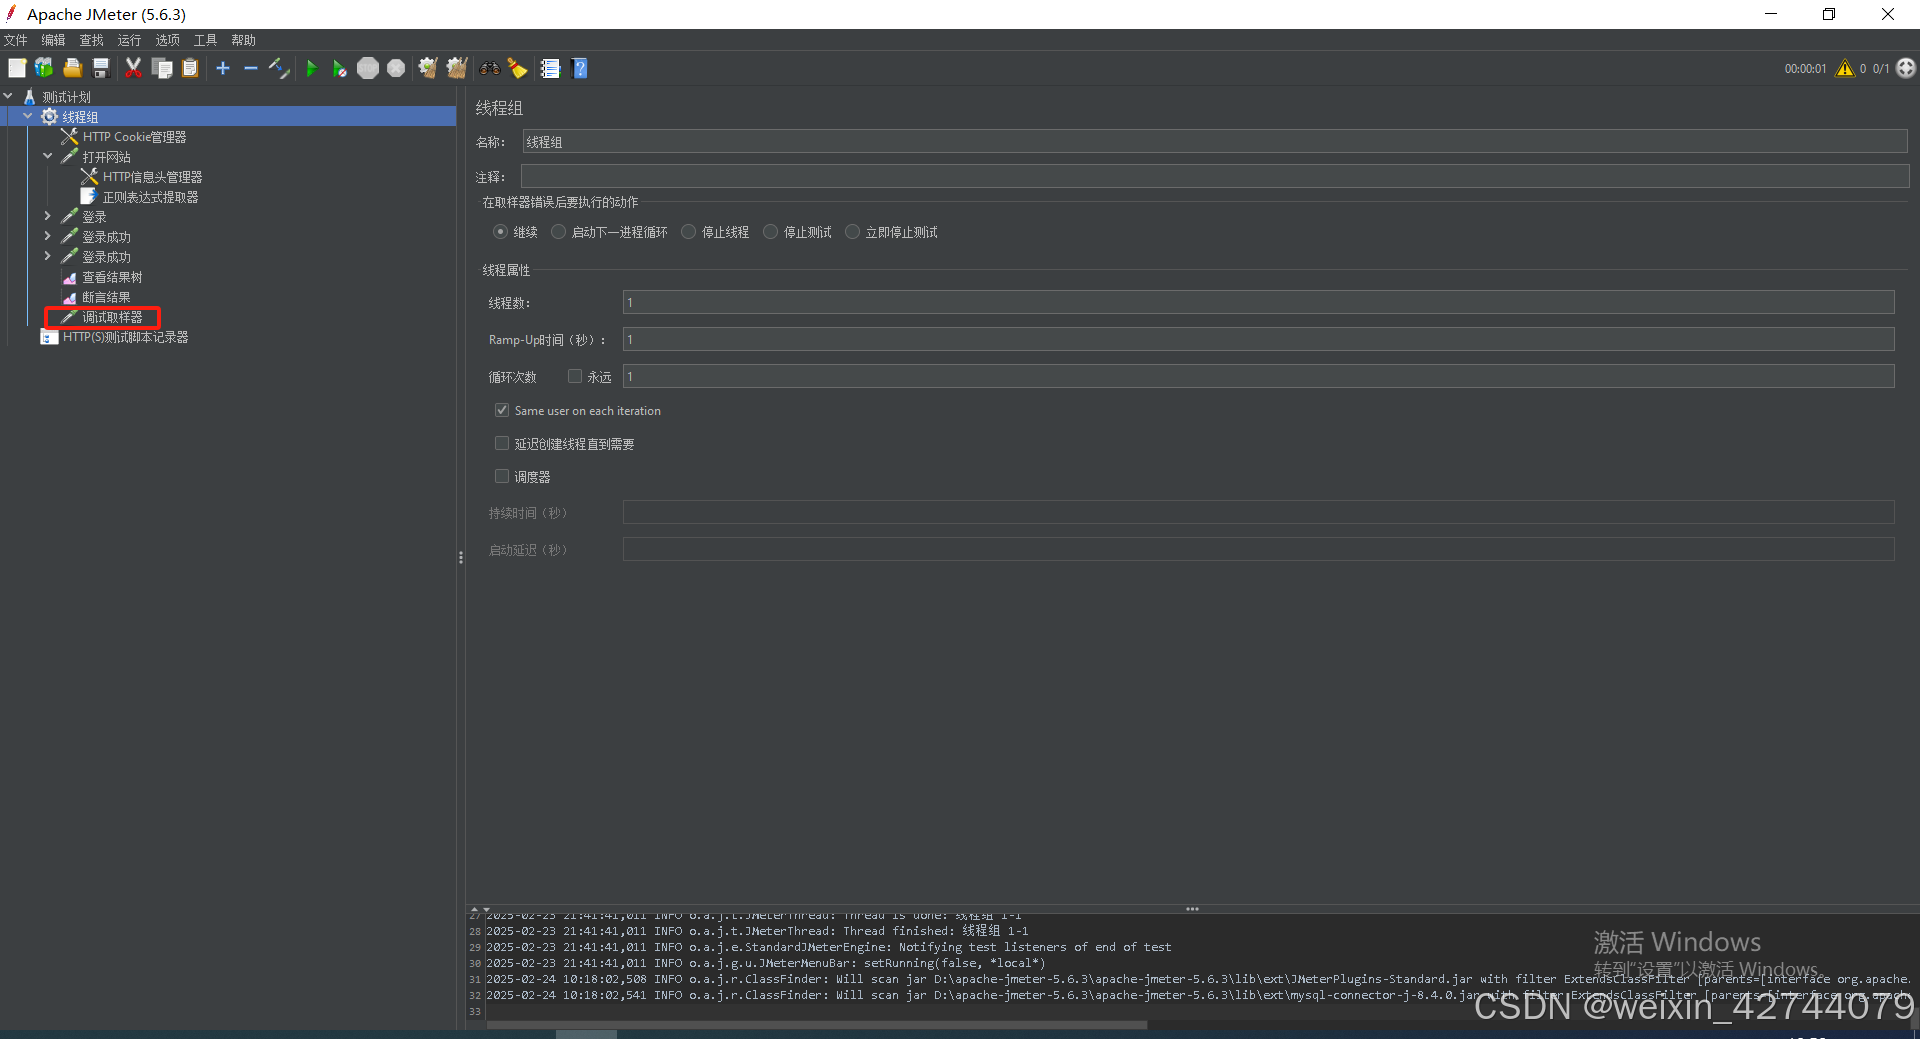
Task: Select HTTP(S)测试脚本记录器 in tree
Action: click(125, 337)
